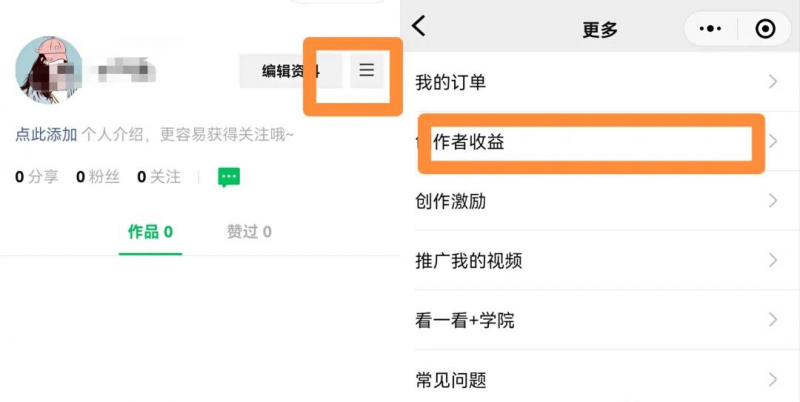Switch to the 赞过 tab
This screenshot has width=800, height=402.
249,232
